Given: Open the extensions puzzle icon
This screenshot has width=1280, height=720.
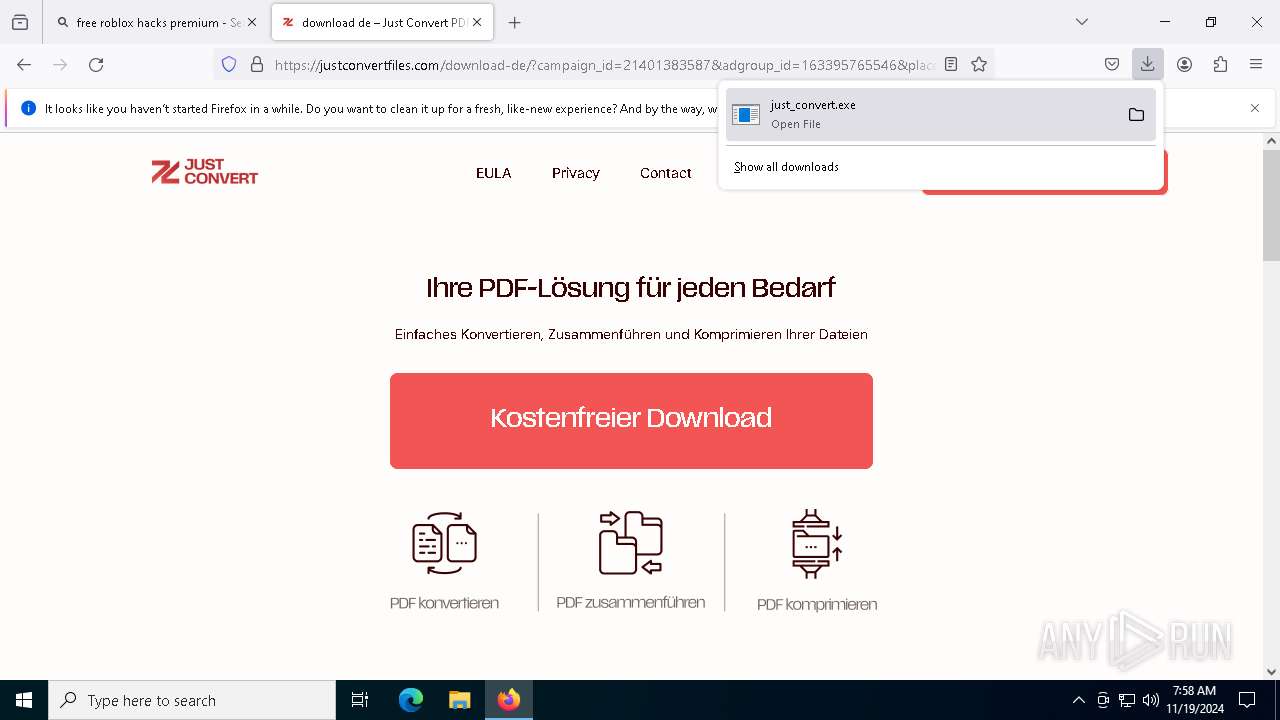Looking at the screenshot, I should 1220,65.
